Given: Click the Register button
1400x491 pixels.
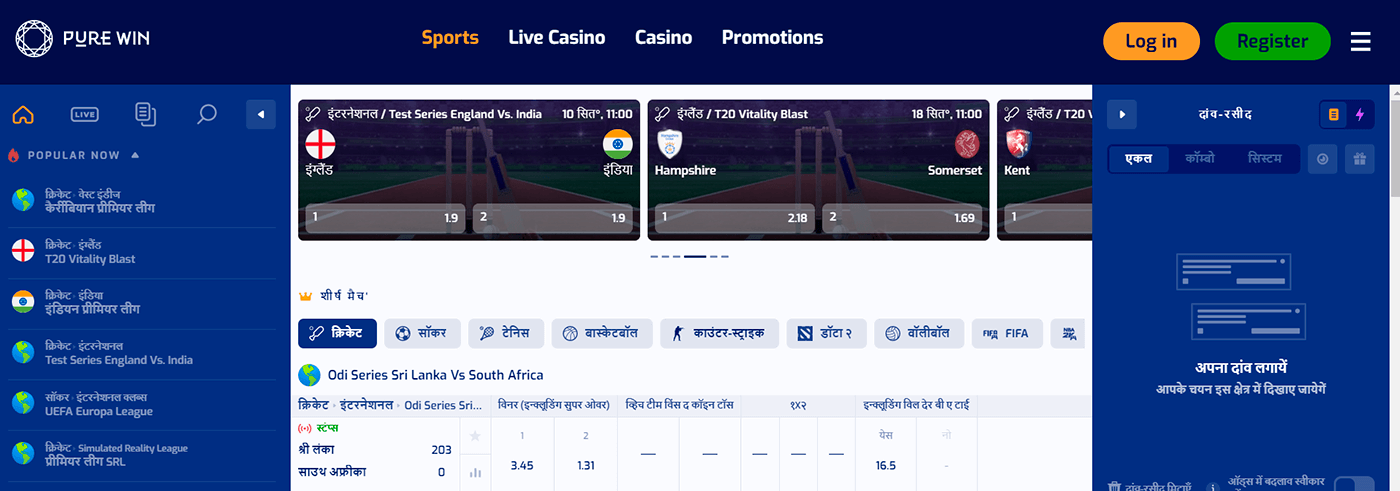Looking at the screenshot, I should (x=1272, y=41).
